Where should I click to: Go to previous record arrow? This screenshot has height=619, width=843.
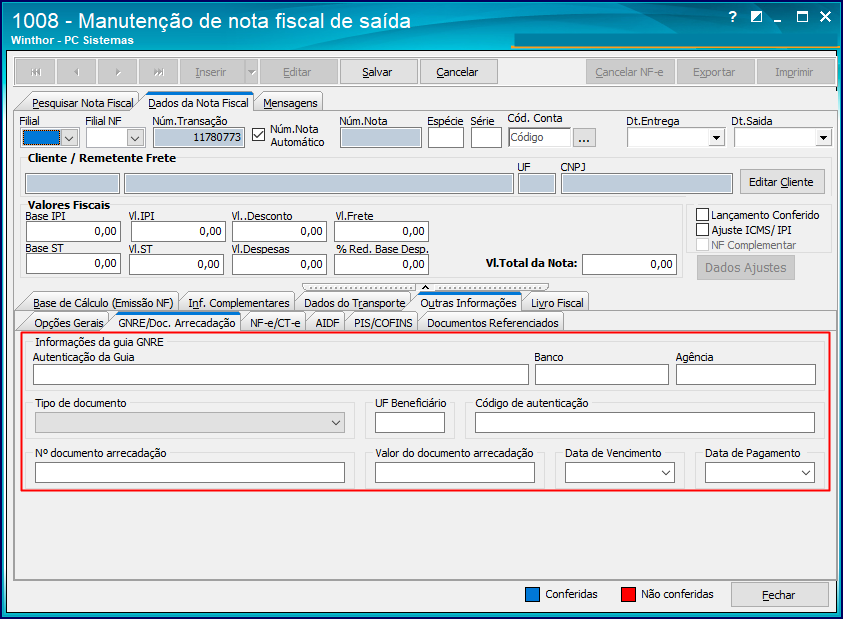click(77, 72)
